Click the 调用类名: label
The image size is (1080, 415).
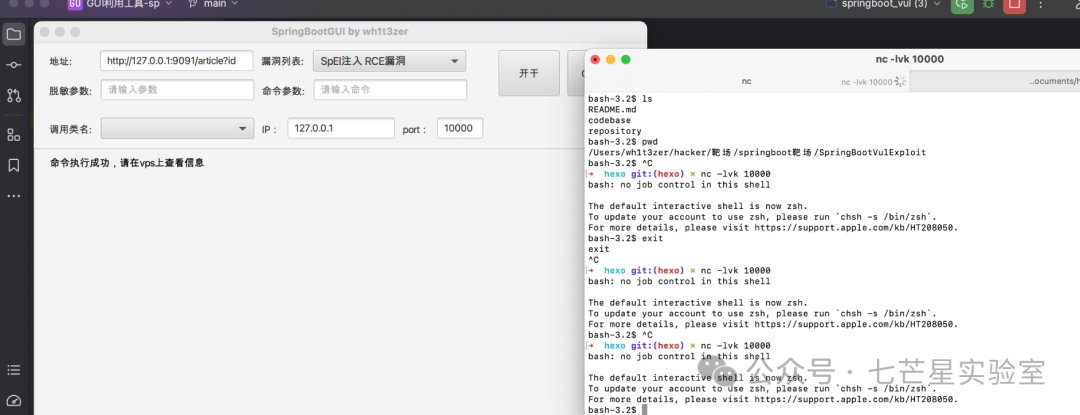70,129
